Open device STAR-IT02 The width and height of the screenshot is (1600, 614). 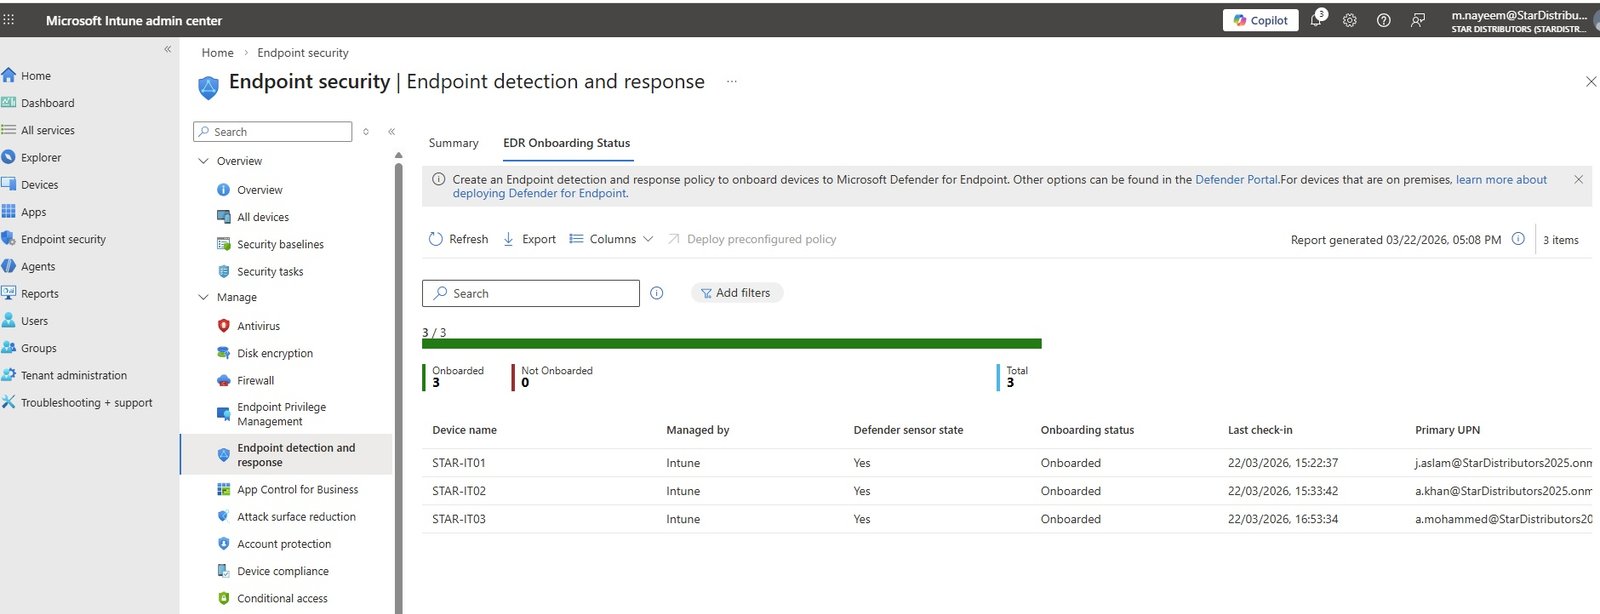coord(459,491)
